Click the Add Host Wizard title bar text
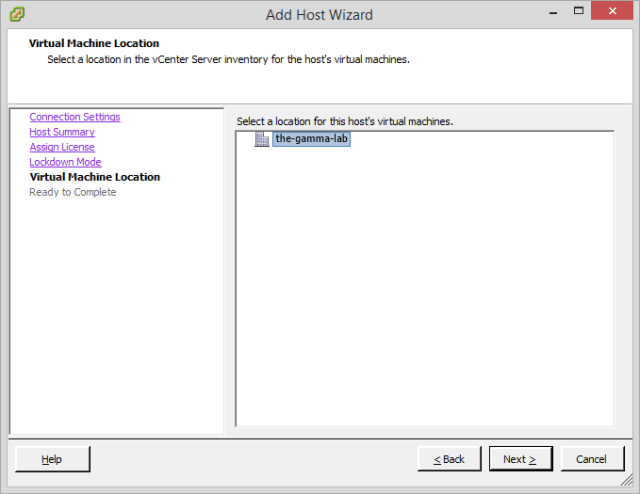 pyautogui.click(x=319, y=14)
